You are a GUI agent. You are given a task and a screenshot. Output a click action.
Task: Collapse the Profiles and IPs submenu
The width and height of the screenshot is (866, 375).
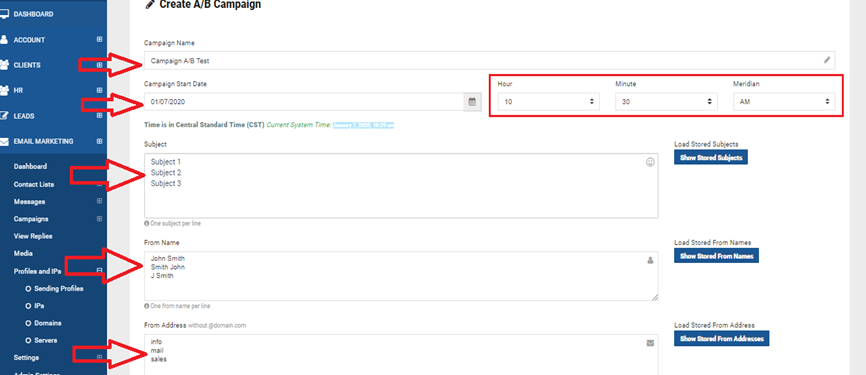99,271
